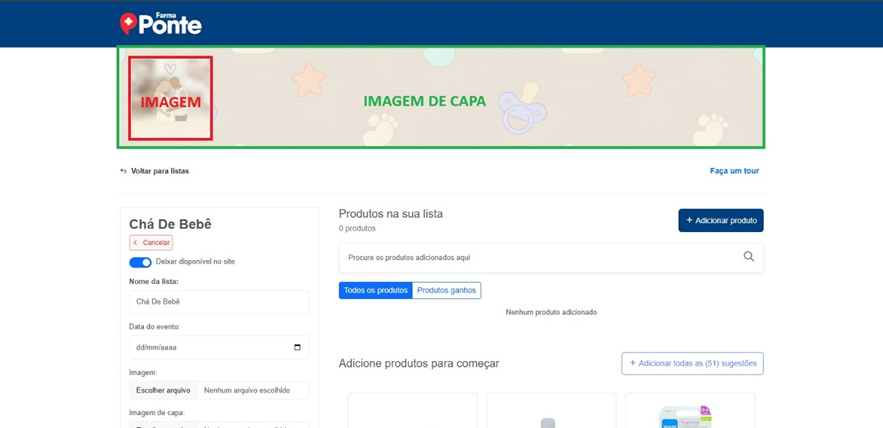Click the third suggested product card
Image resolution: width=883 pixels, height=428 pixels.
690,412
